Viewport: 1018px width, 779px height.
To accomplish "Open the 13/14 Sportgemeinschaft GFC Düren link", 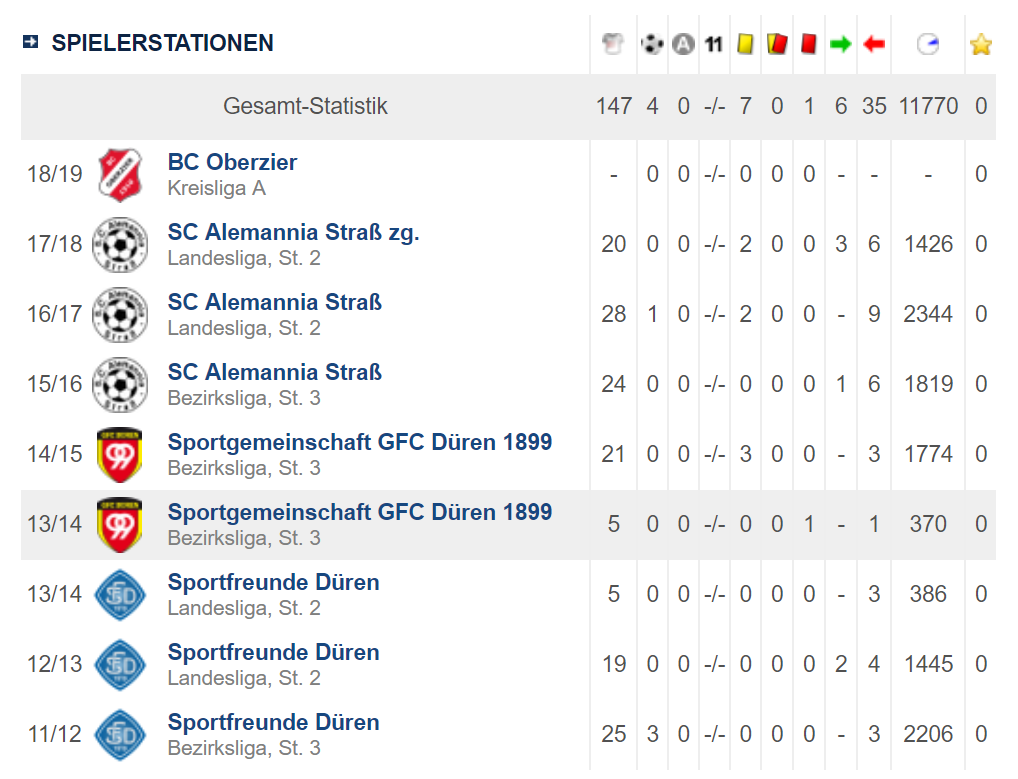I will click(359, 512).
